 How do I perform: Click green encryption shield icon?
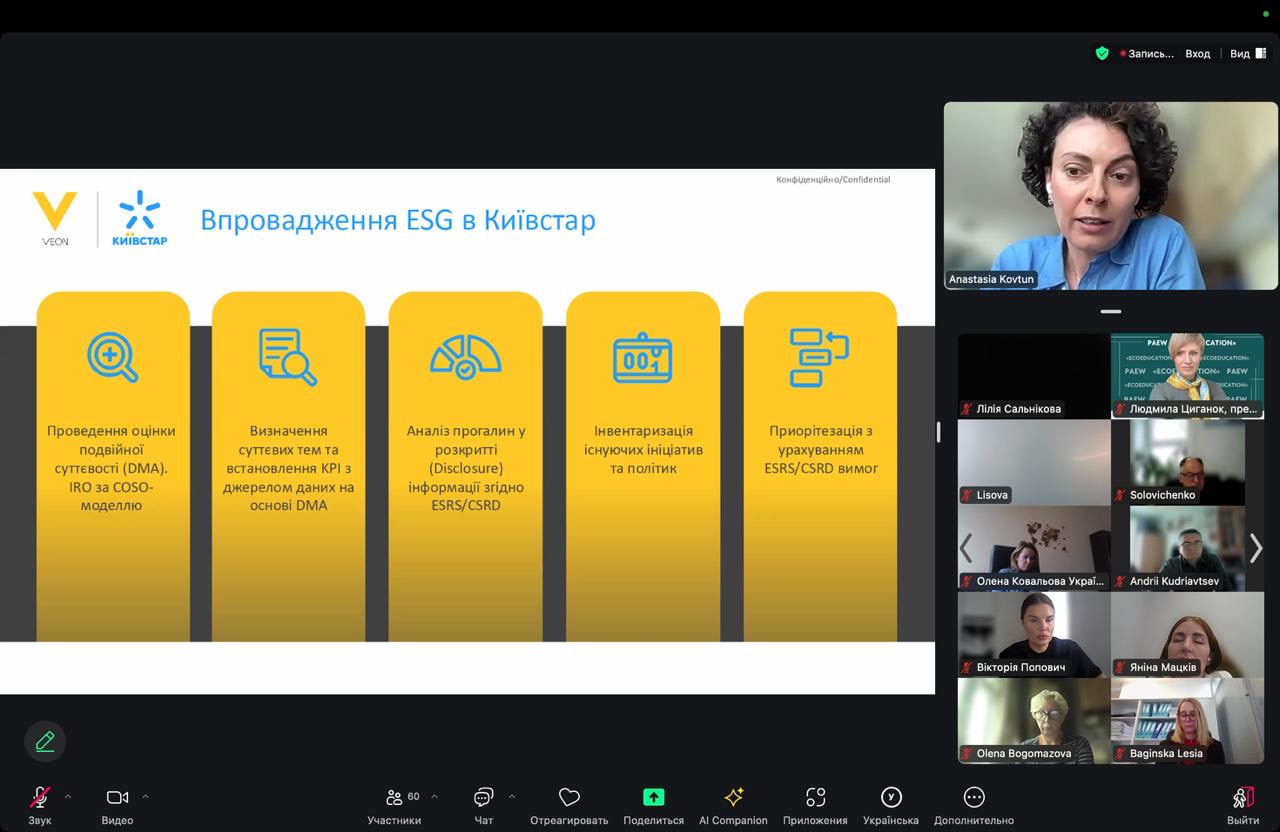pyautogui.click(x=1102, y=54)
